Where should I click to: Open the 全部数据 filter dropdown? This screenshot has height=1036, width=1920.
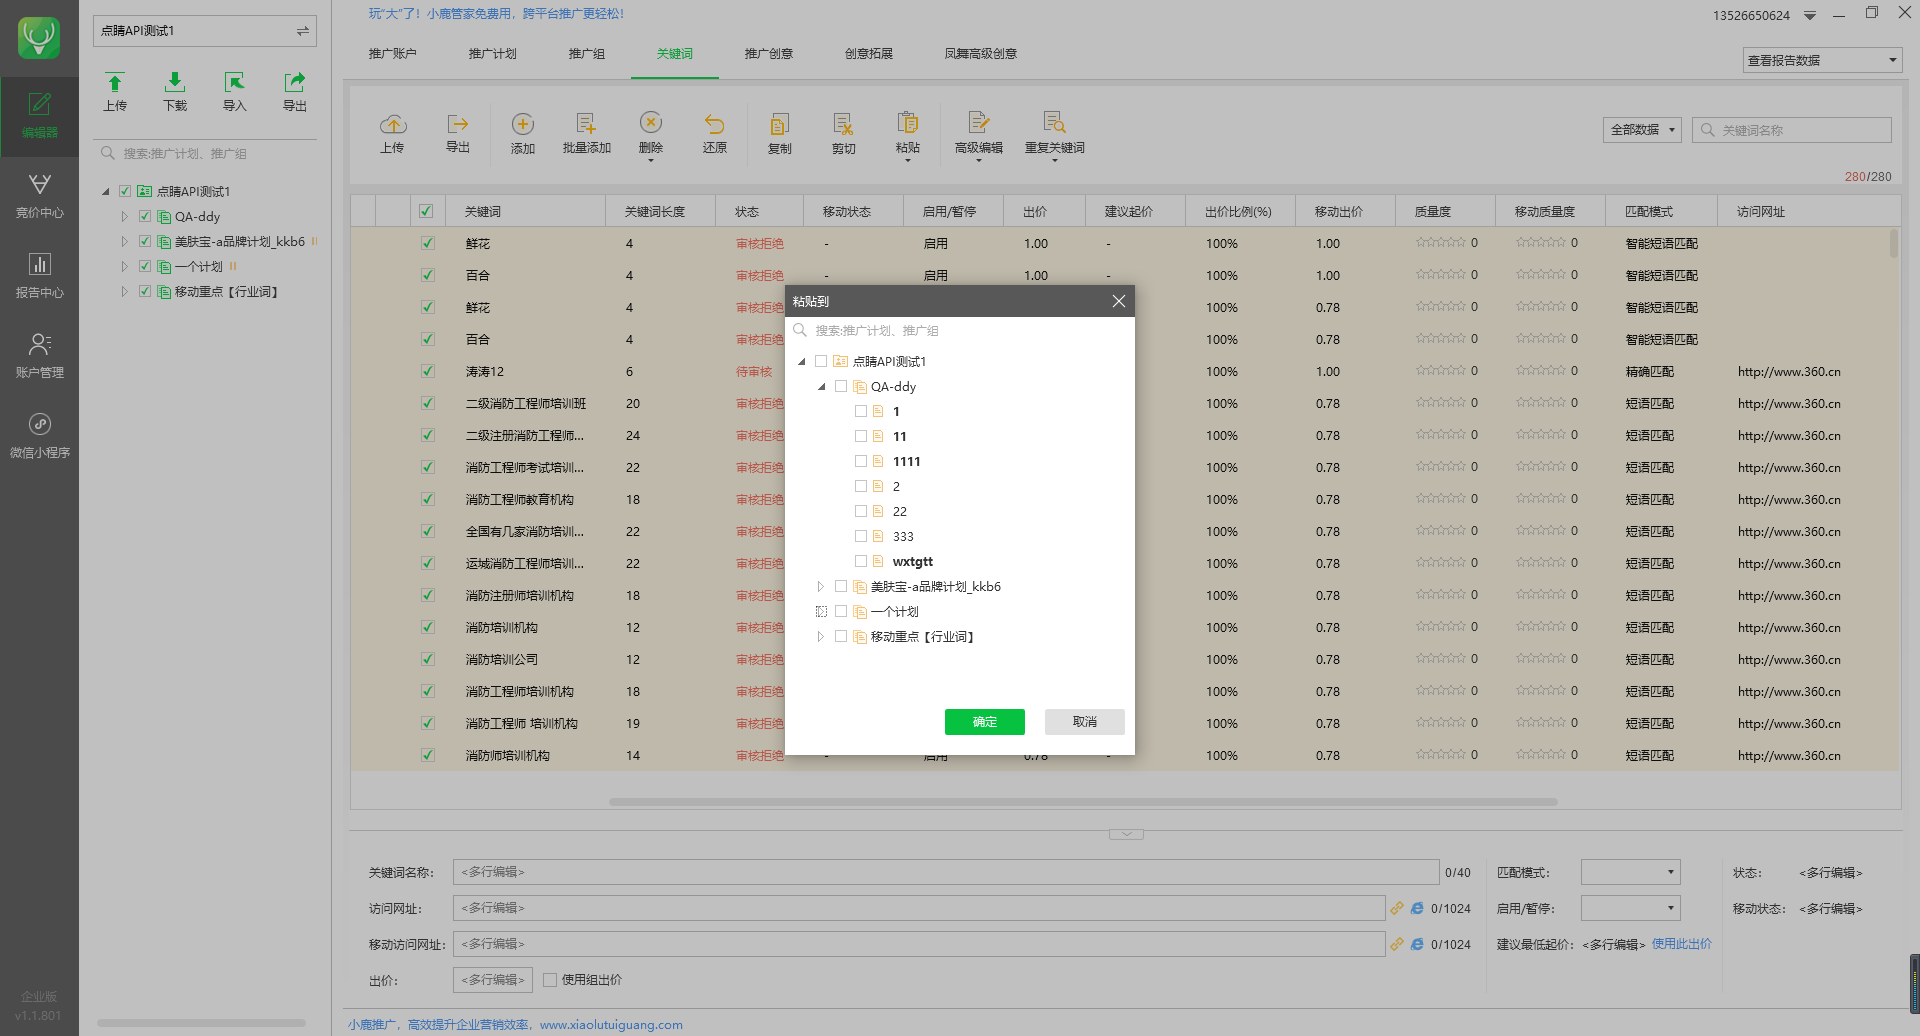pos(1642,130)
